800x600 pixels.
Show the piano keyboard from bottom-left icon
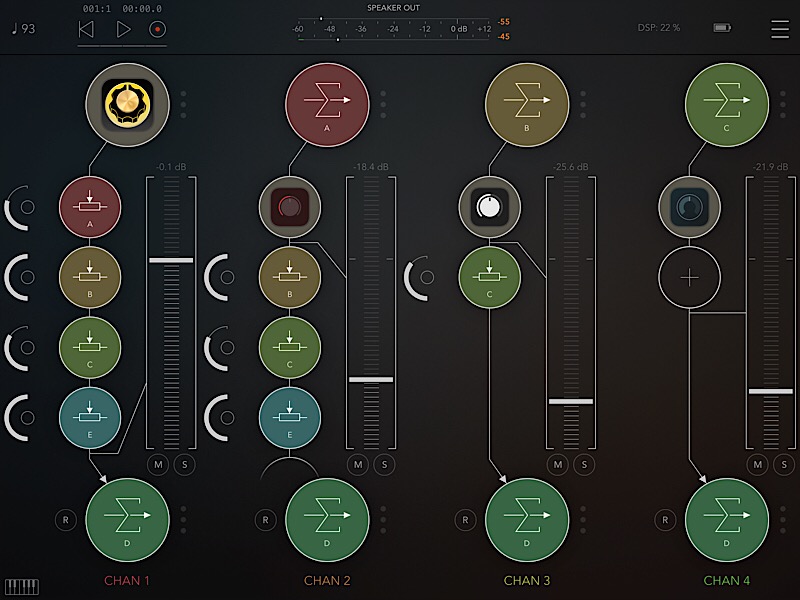click(x=21, y=586)
